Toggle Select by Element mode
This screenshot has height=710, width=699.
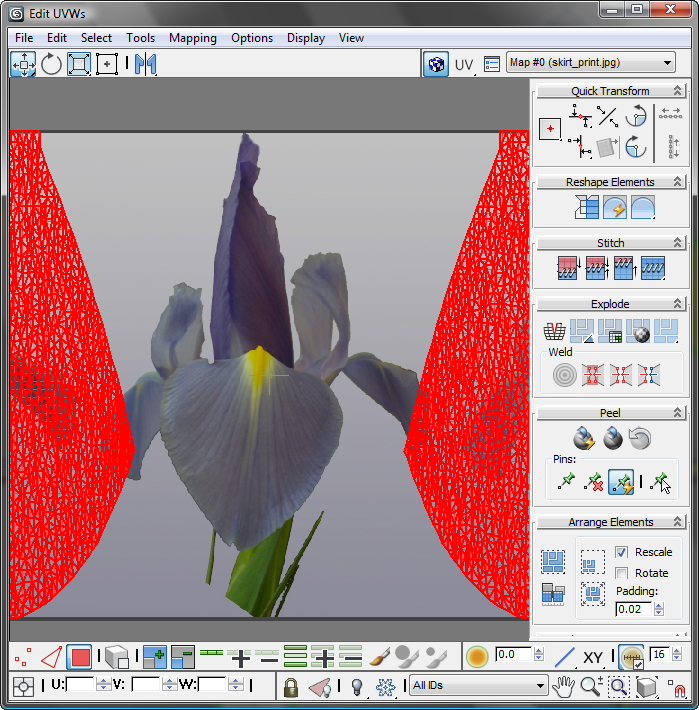(117, 657)
